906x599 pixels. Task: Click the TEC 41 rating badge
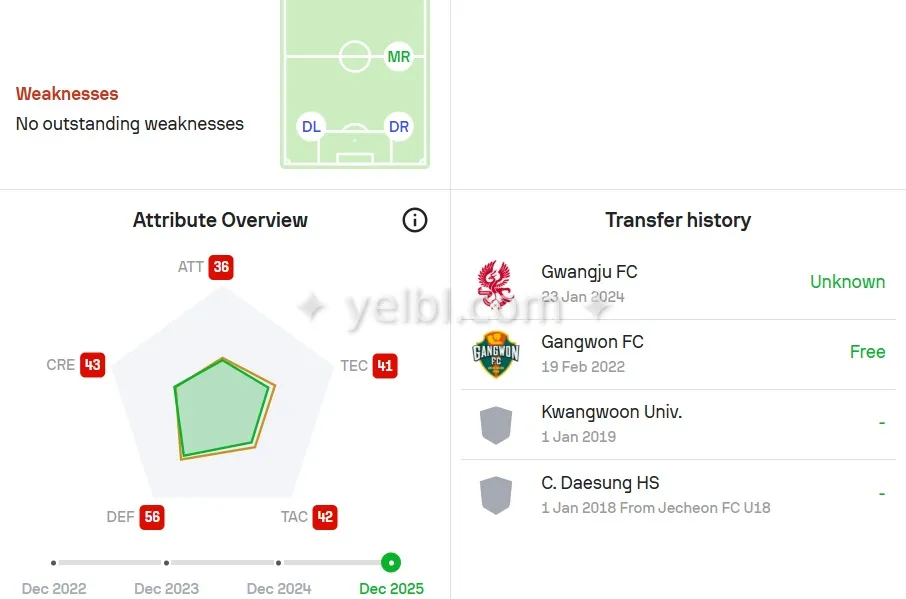tap(385, 366)
